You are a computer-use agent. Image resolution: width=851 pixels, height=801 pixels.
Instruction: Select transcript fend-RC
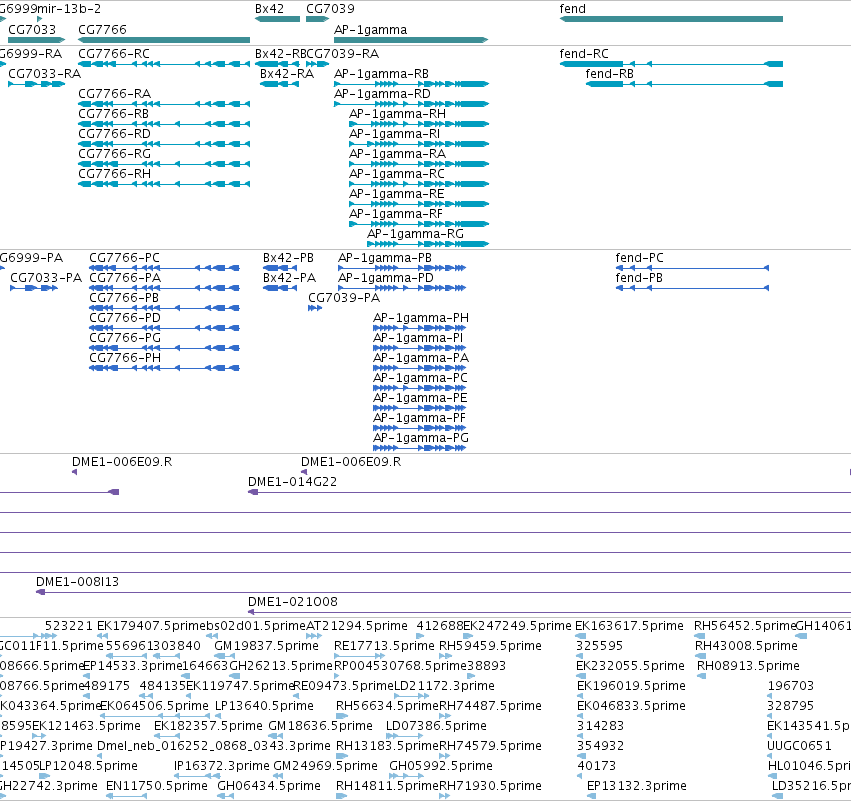(x=584, y=53)
